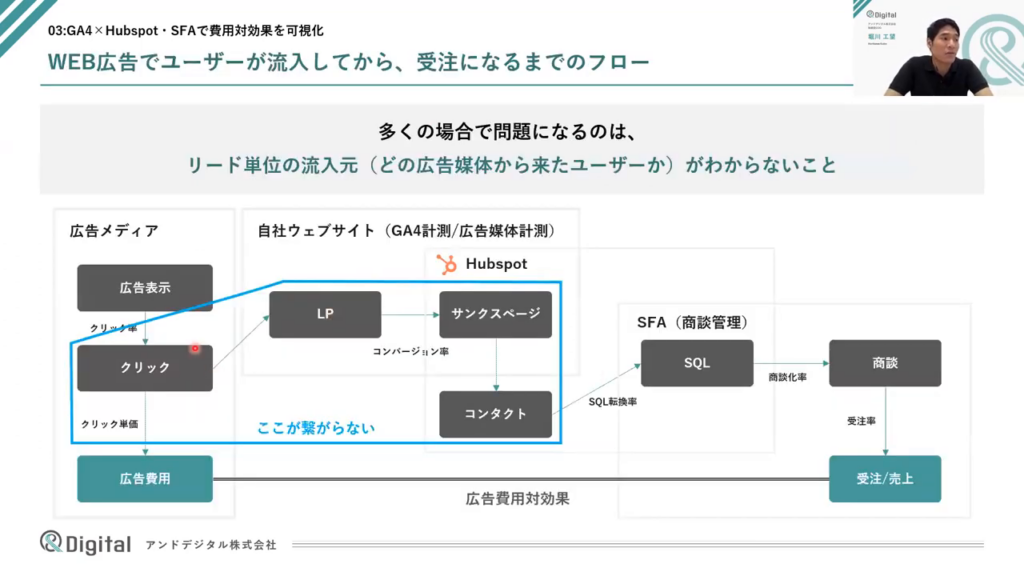
Task: Click the 広告費用対効果 label
Action: [517, 498]
